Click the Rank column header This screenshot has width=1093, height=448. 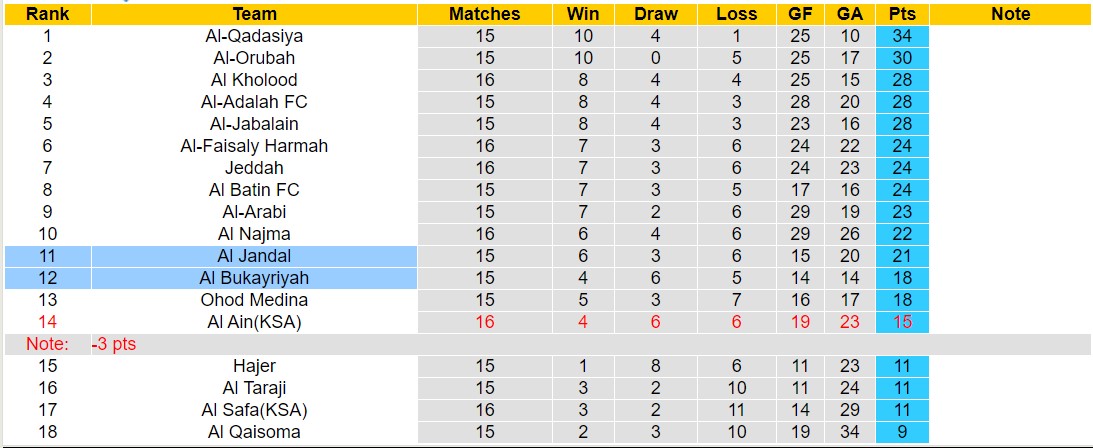tap(46, 14)
